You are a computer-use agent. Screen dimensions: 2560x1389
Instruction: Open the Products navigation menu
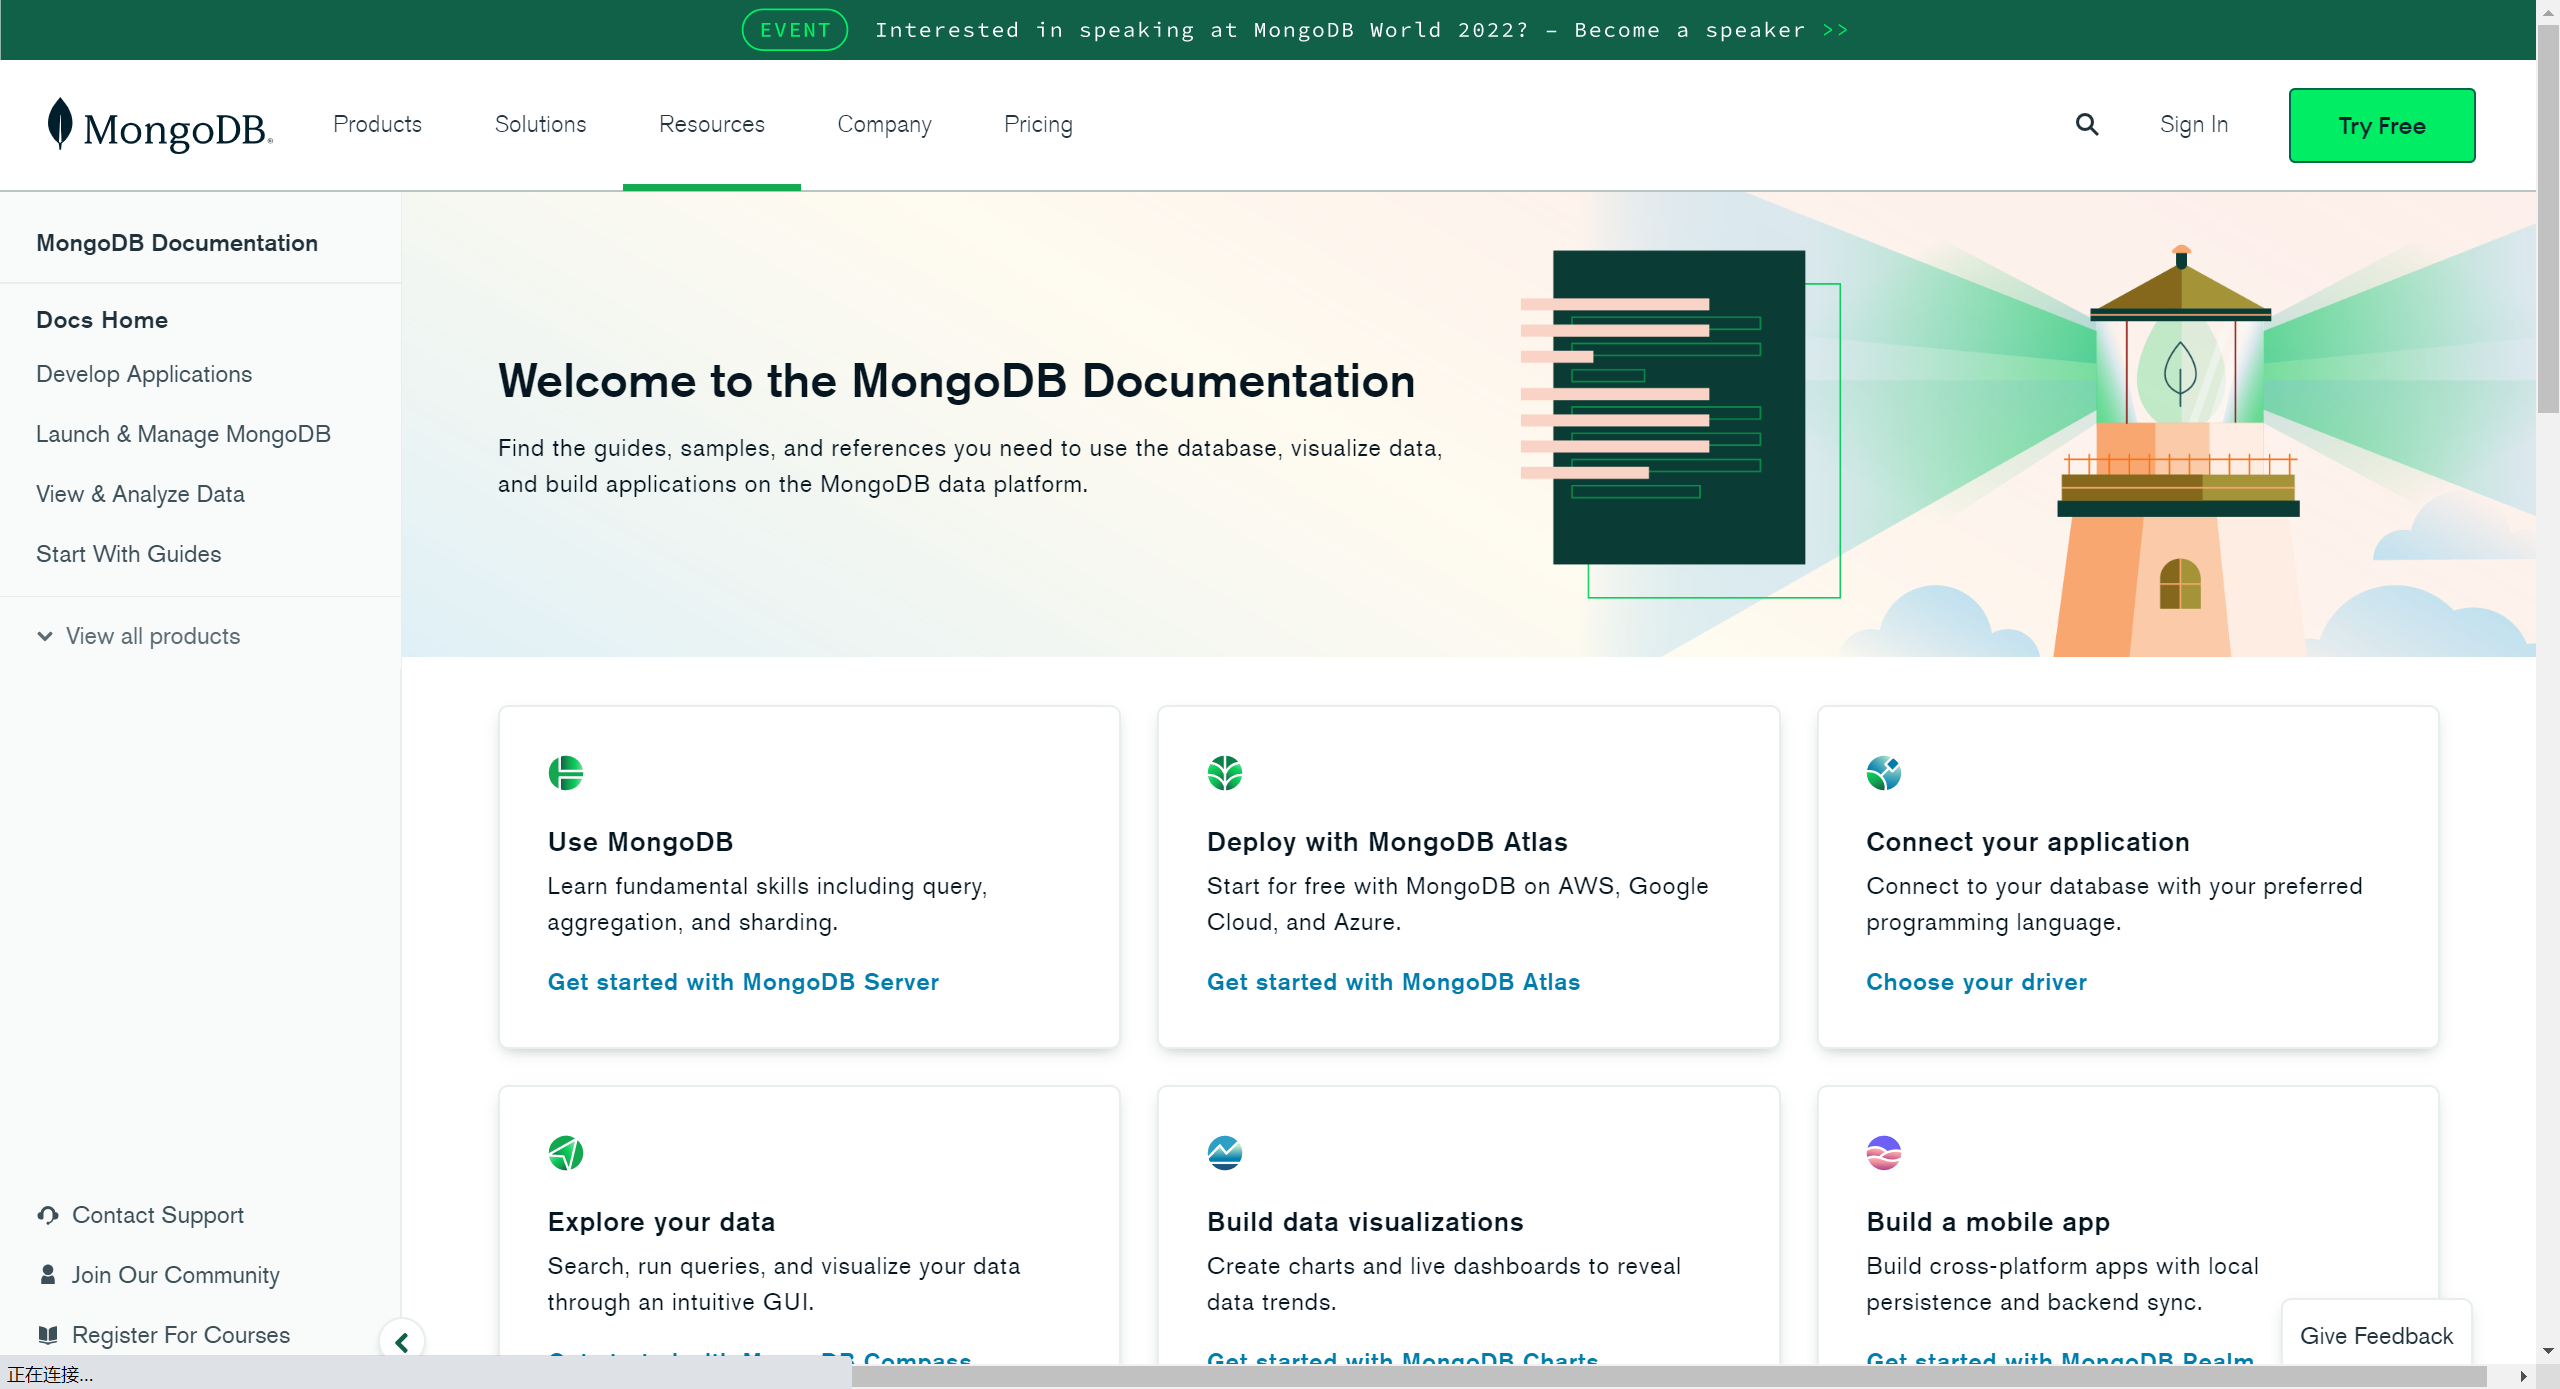click(377, 124)
